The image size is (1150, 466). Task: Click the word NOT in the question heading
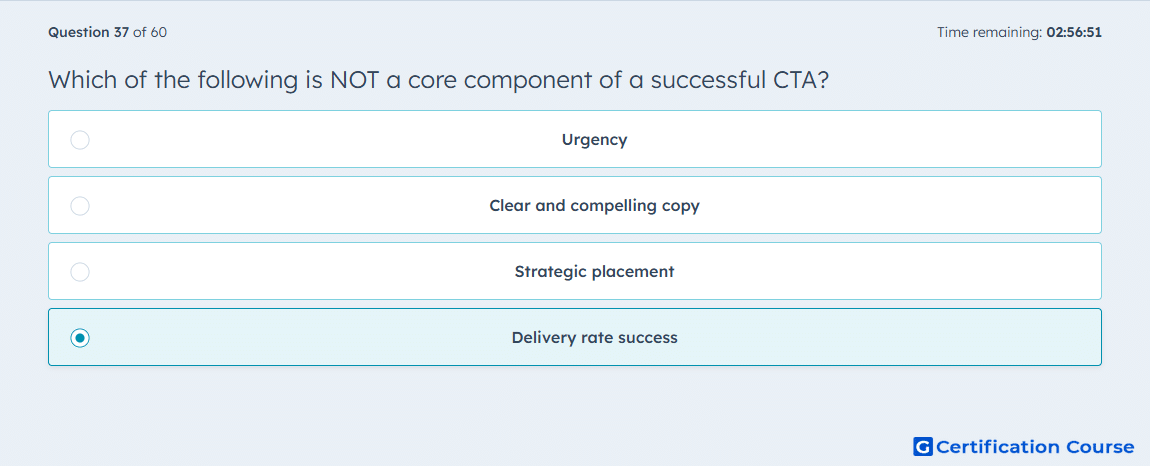pos(354,79)
